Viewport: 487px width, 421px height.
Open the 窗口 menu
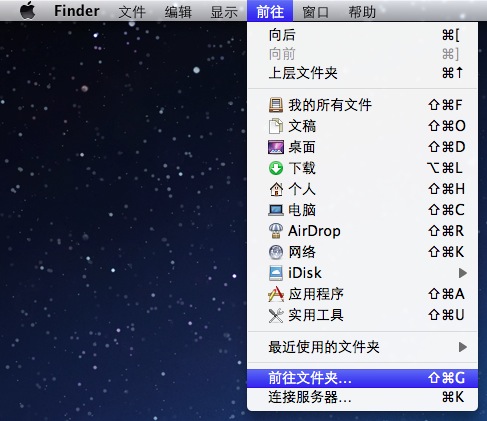pyautogui.click(x=315, y=12)
